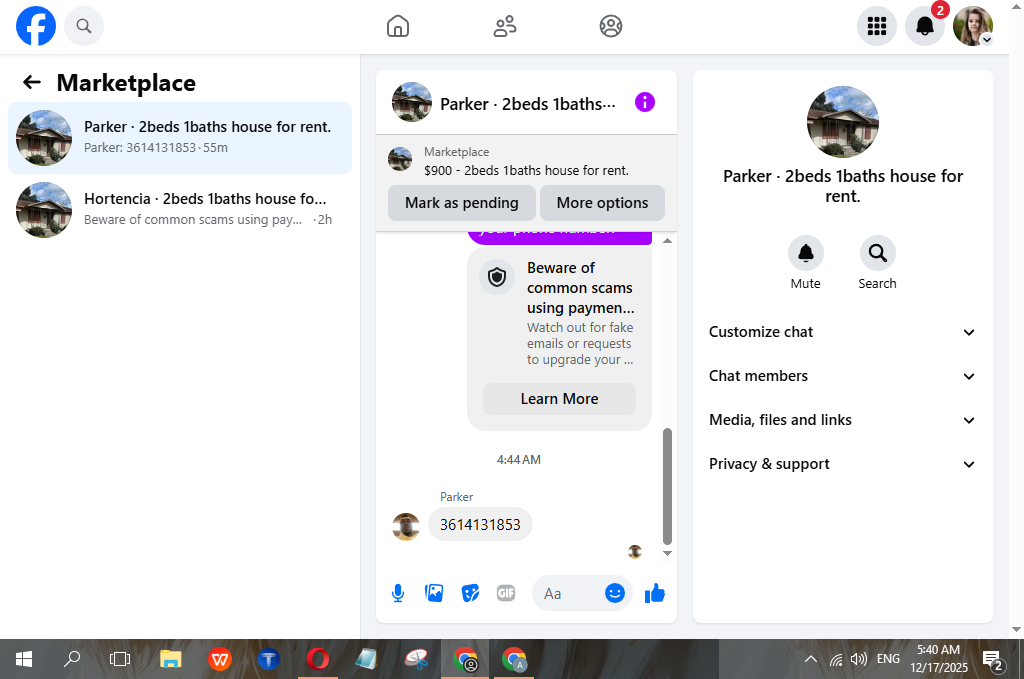Viewport: 1024px width, 679px height.
Task: Show hidden tray icons chevron
Action: [x=810, y=659]
